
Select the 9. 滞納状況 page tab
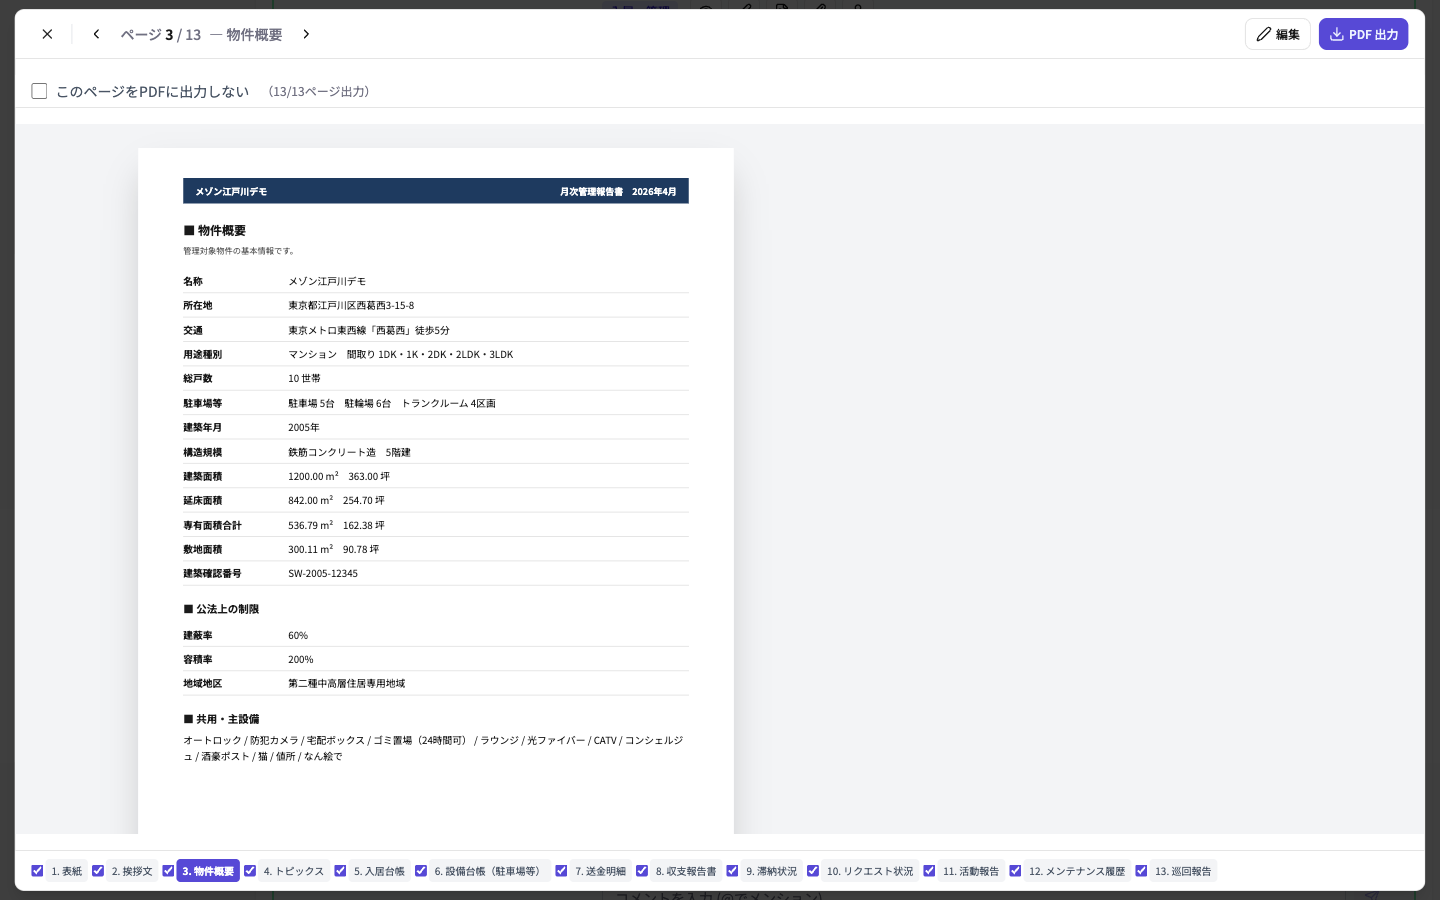click(771, 871)
